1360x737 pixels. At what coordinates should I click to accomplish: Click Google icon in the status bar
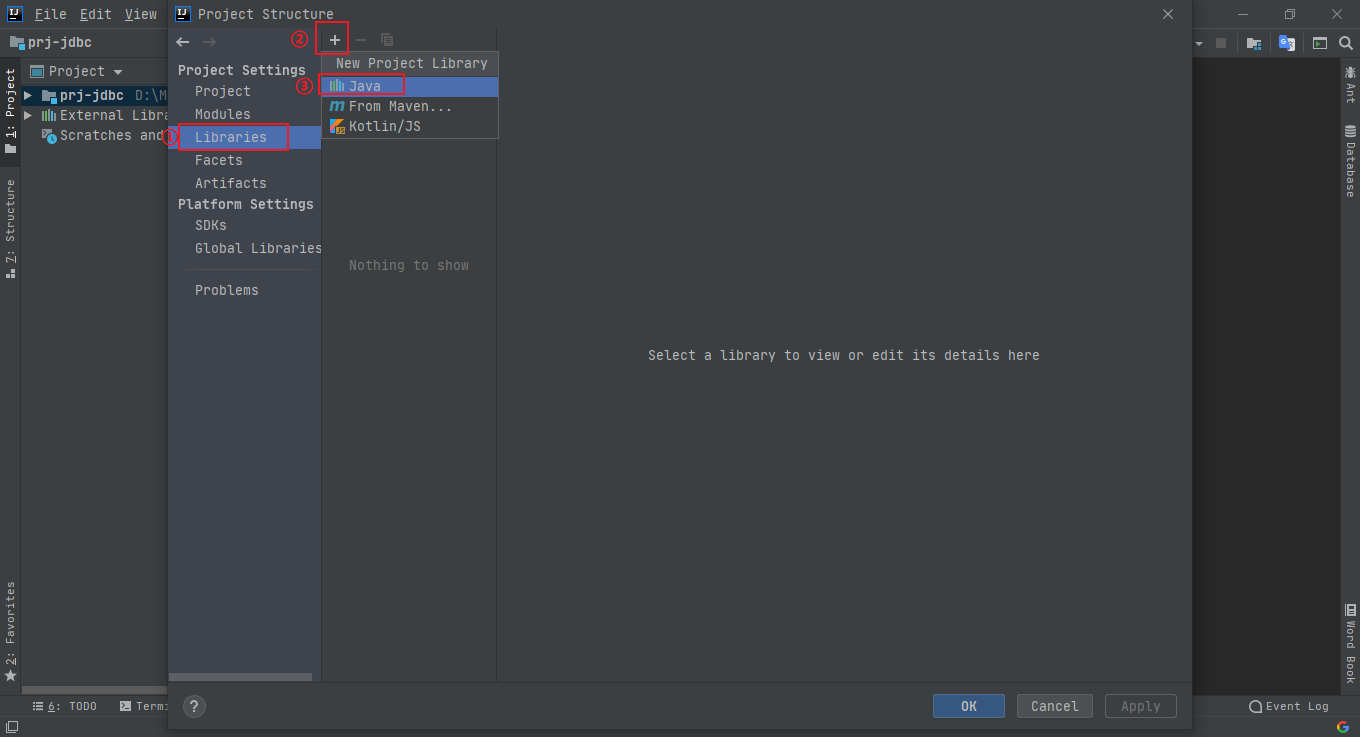coord(1342,727)
